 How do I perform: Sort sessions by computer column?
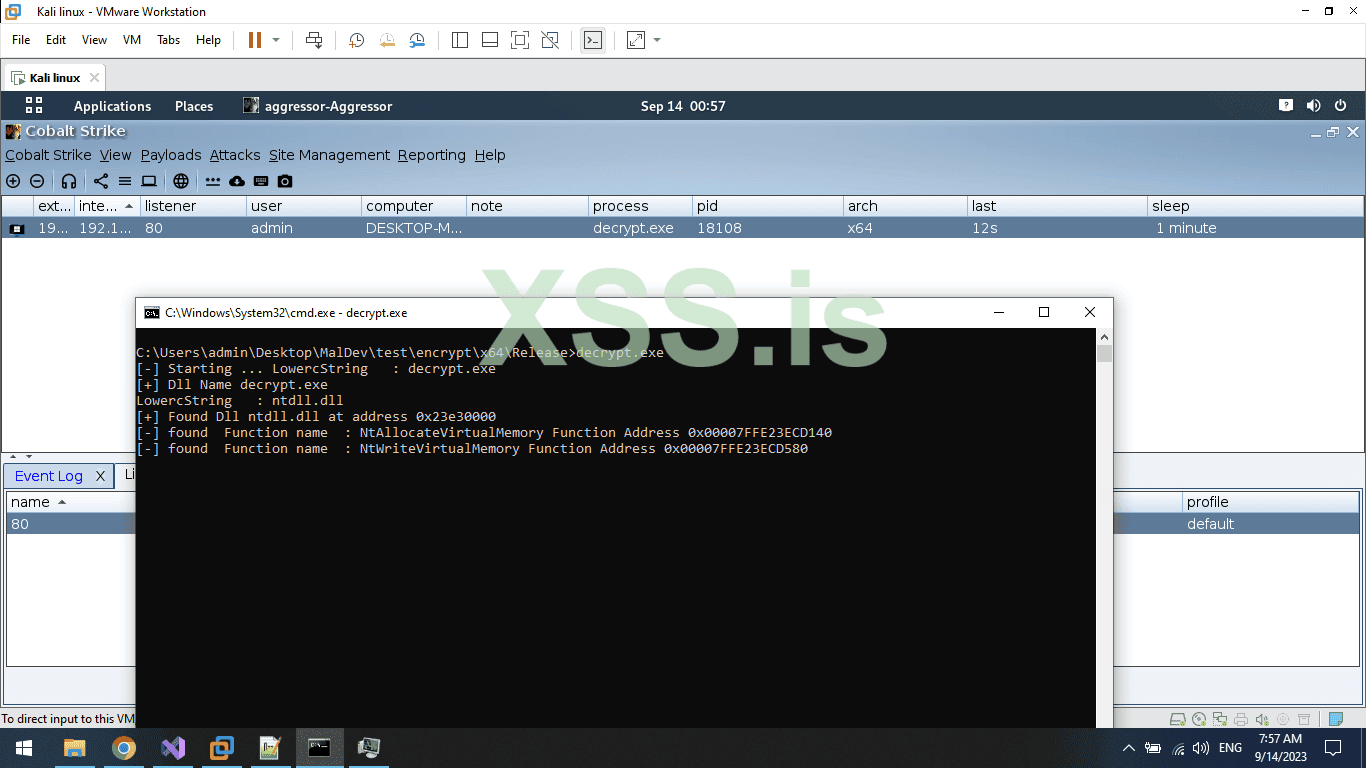(x=413, y=206)
